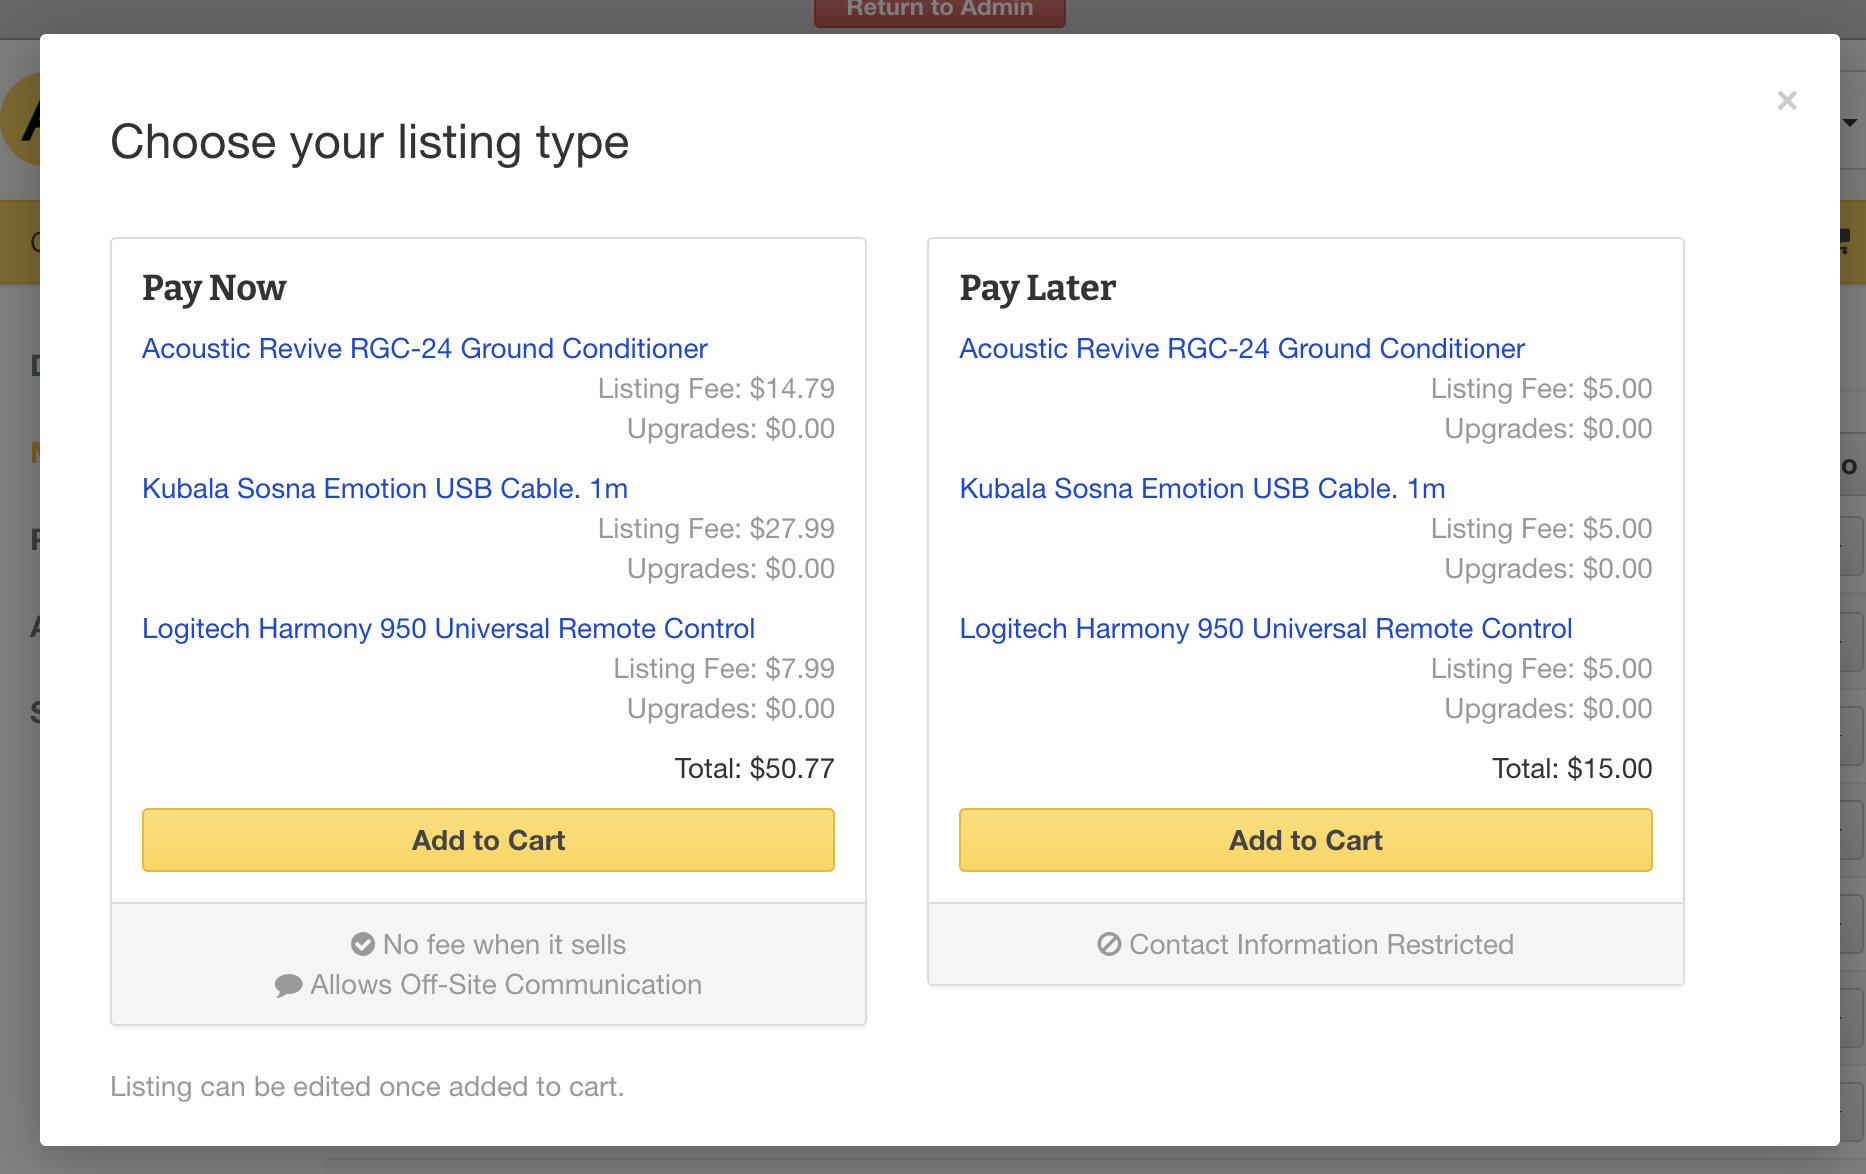
Task: Click the Pay Later total $15.00
Action: (1572, 768)
